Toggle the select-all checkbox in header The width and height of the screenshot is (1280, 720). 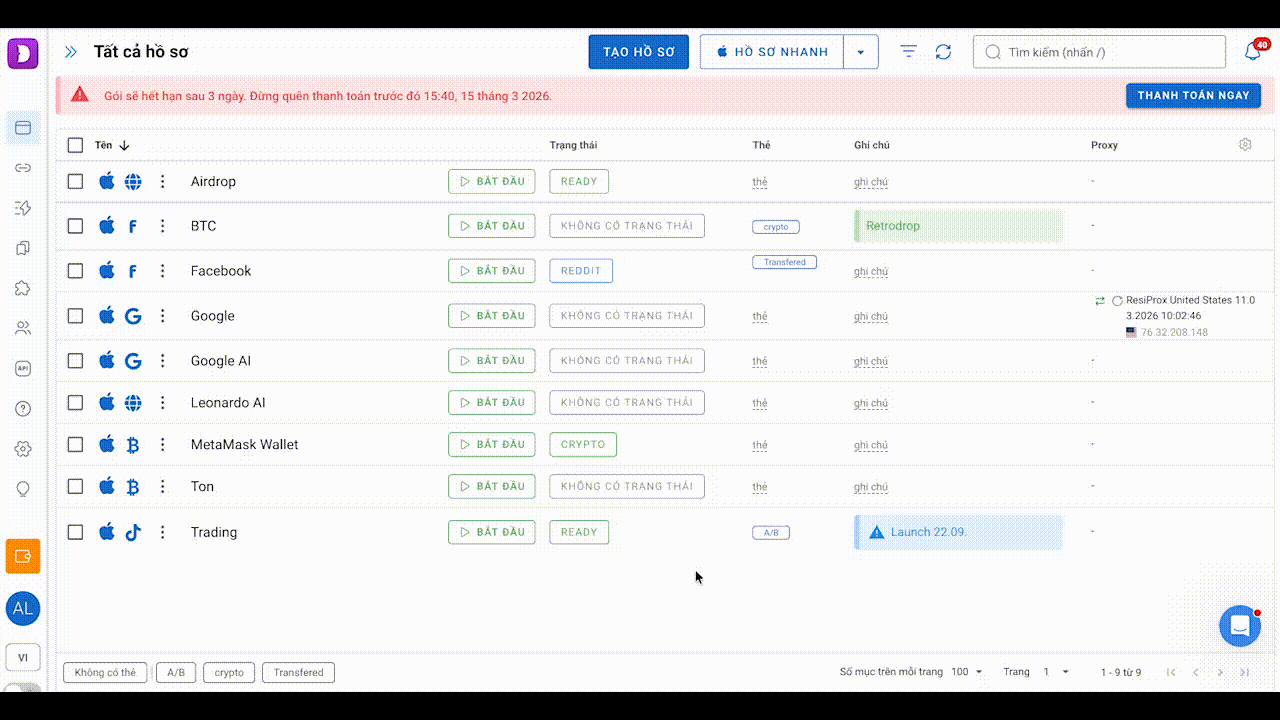pos(75,145)
